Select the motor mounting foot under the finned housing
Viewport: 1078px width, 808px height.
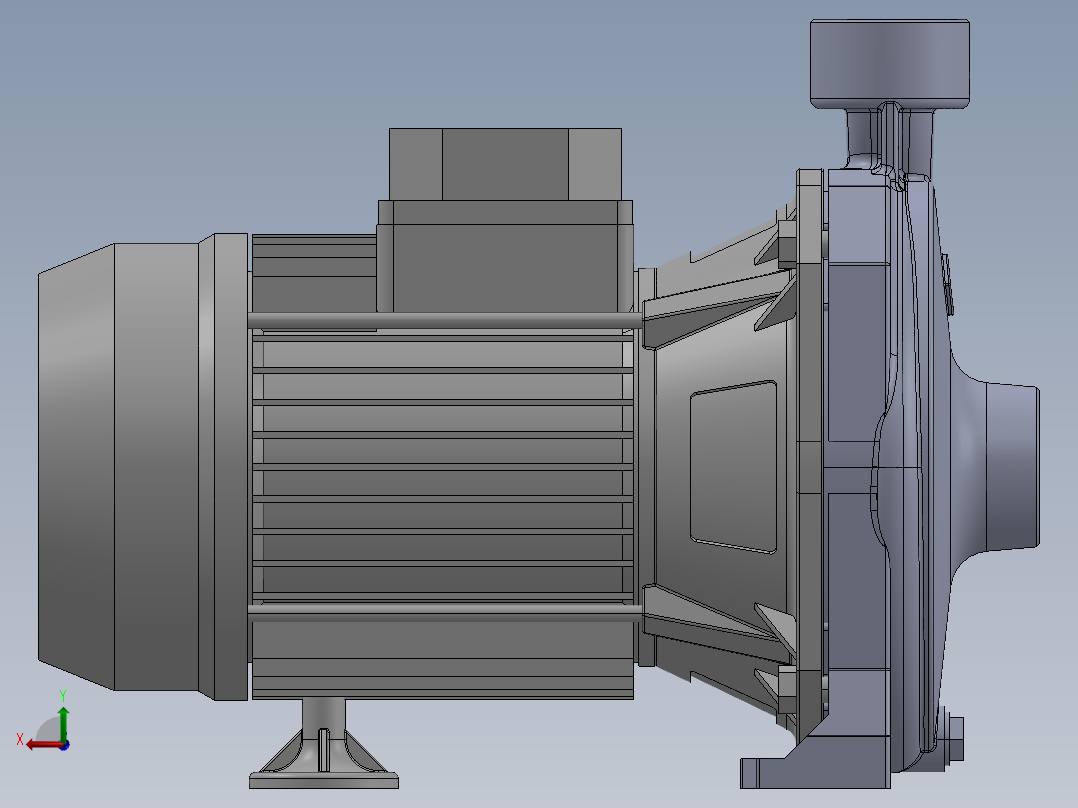pos(324,743)
